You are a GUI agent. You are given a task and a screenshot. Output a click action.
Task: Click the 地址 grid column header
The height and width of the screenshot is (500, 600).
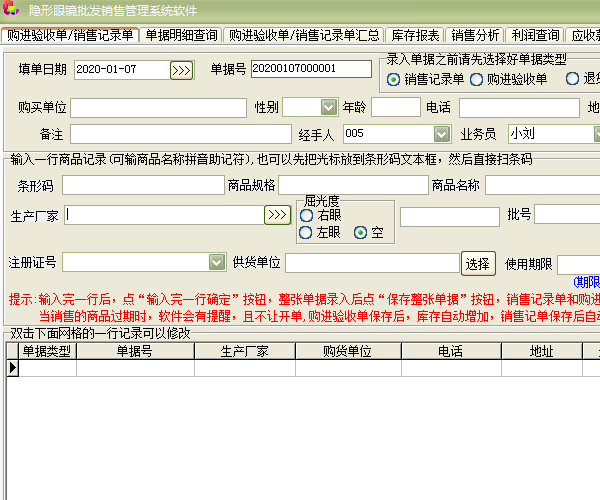[541, 351]
